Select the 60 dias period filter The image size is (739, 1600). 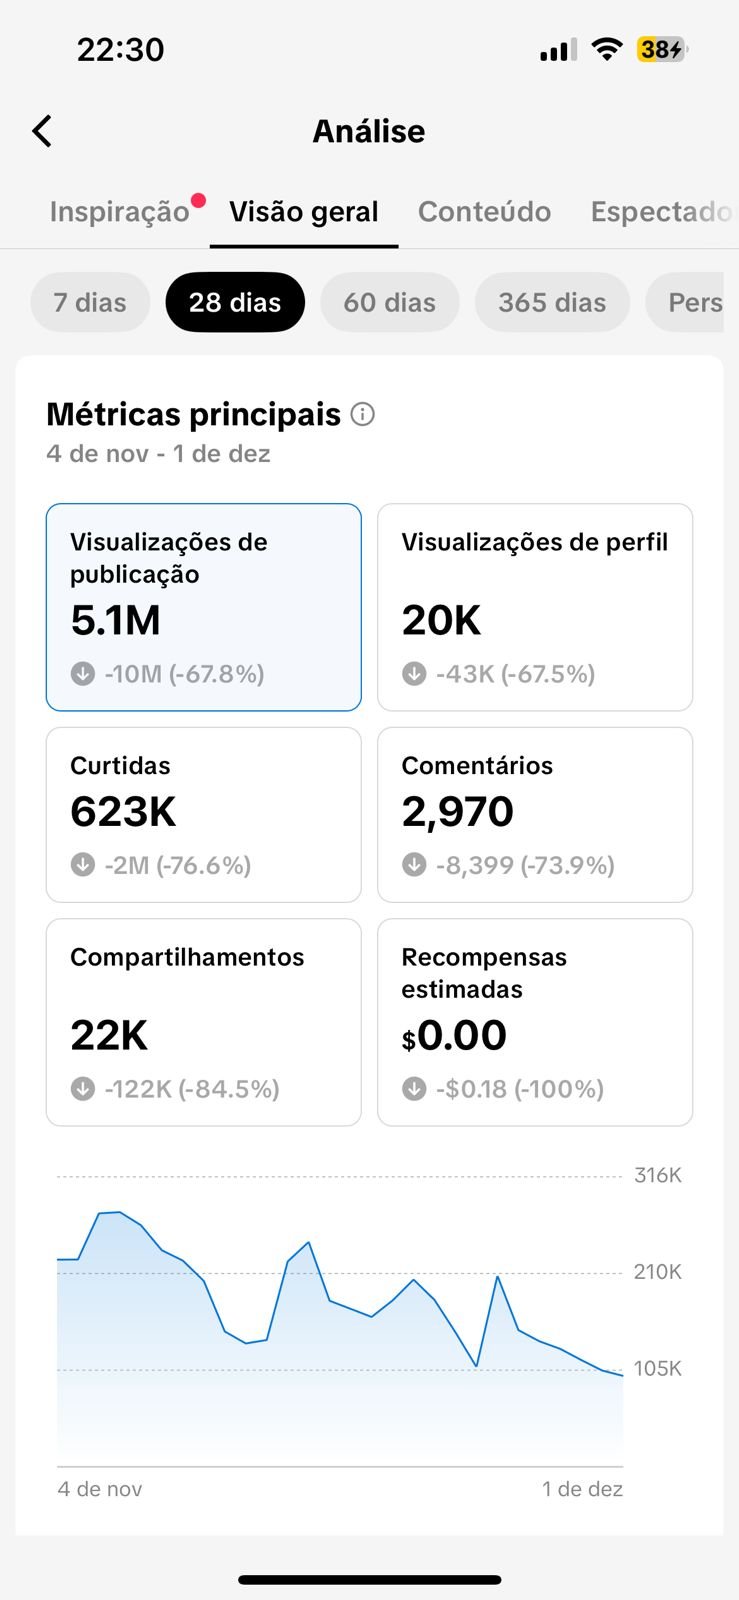point(389,302)
